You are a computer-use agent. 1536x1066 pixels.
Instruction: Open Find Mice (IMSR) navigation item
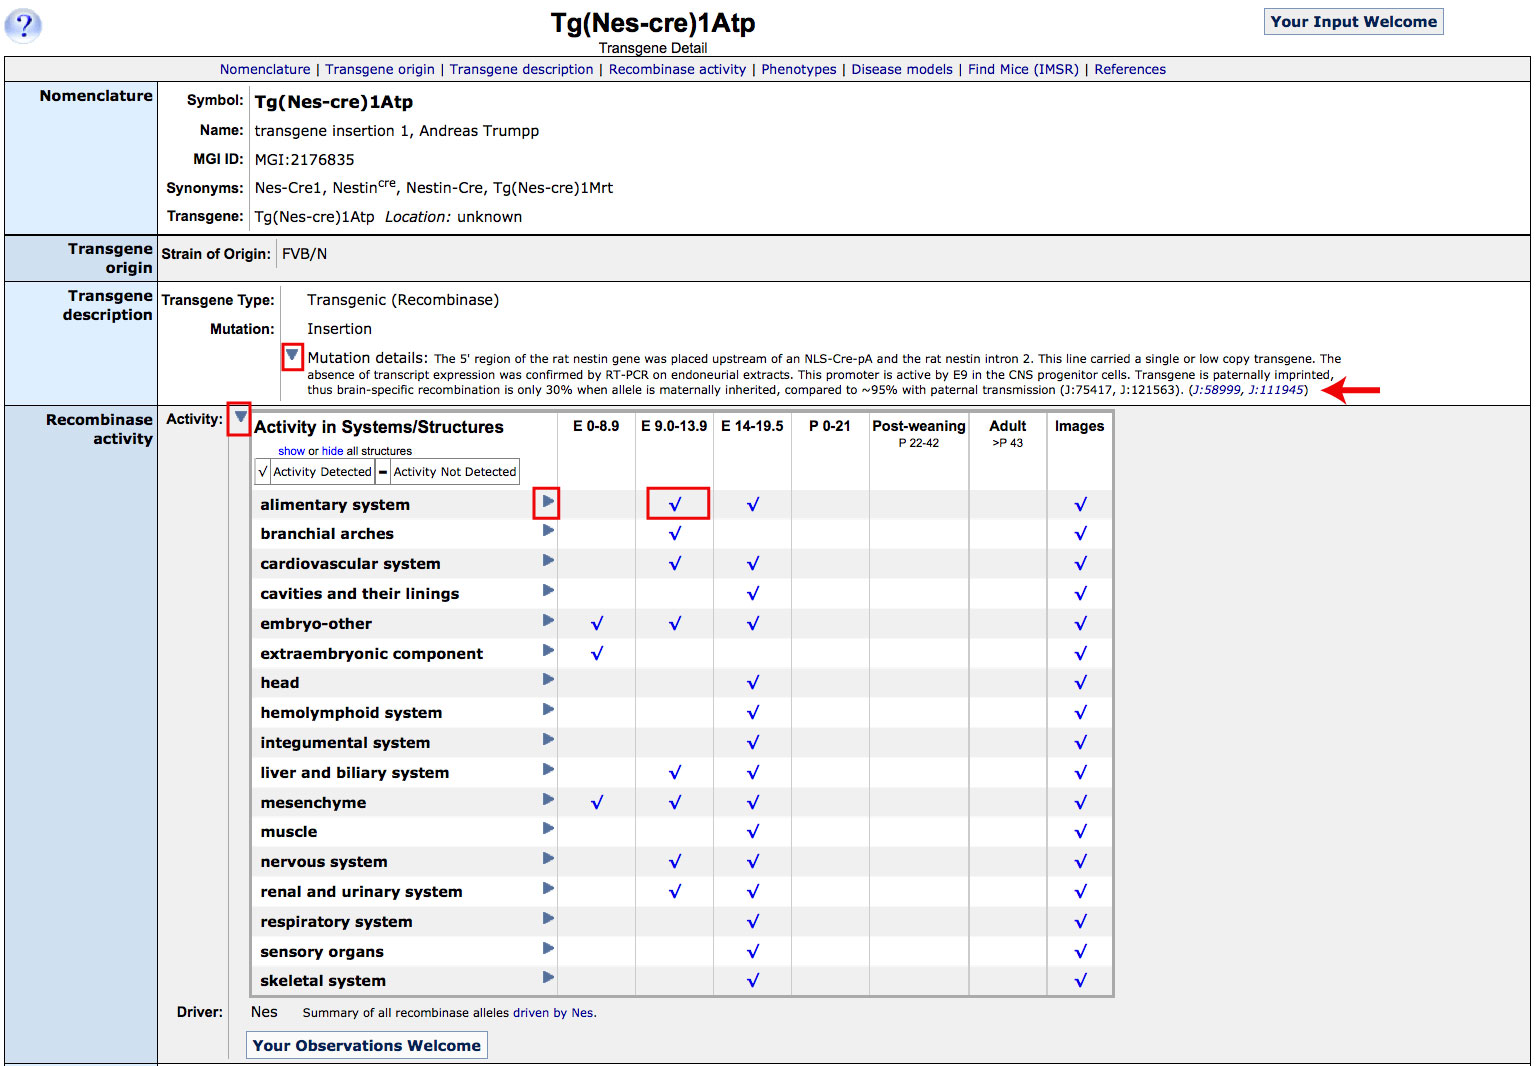(1022, 69)
